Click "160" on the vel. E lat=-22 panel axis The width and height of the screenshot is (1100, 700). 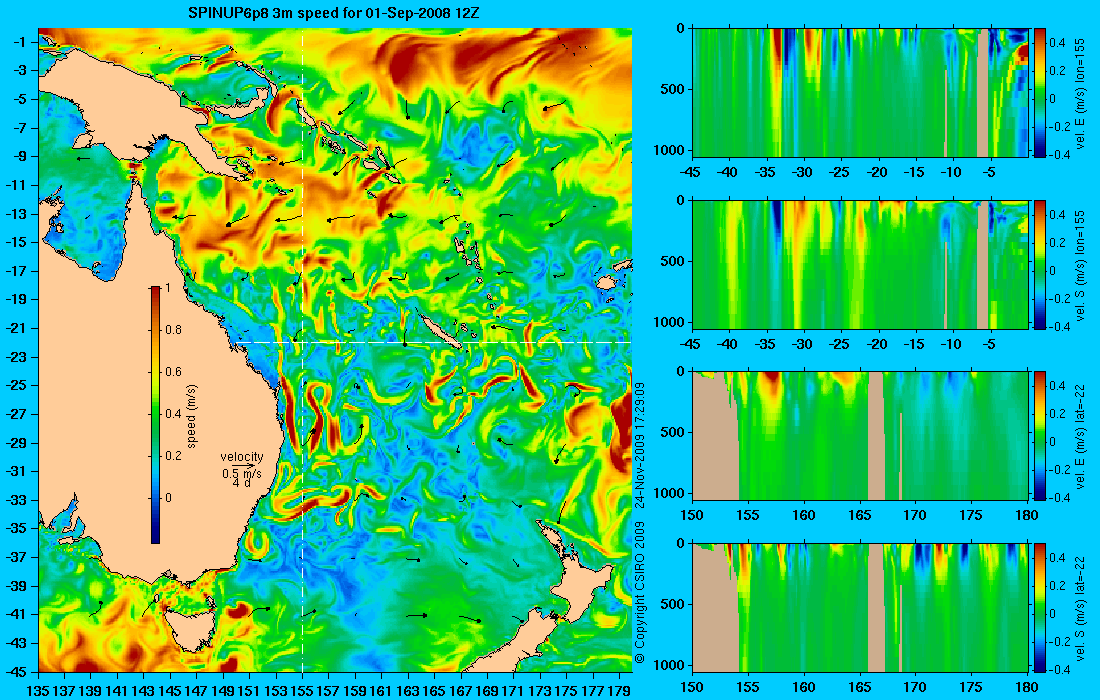(803, 515)
